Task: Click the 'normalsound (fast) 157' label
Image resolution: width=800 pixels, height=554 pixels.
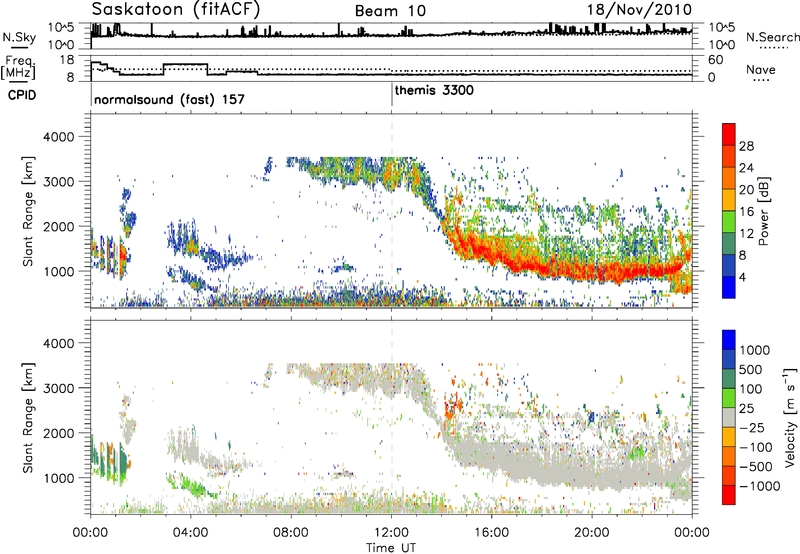Action: [x=169, y=99]
